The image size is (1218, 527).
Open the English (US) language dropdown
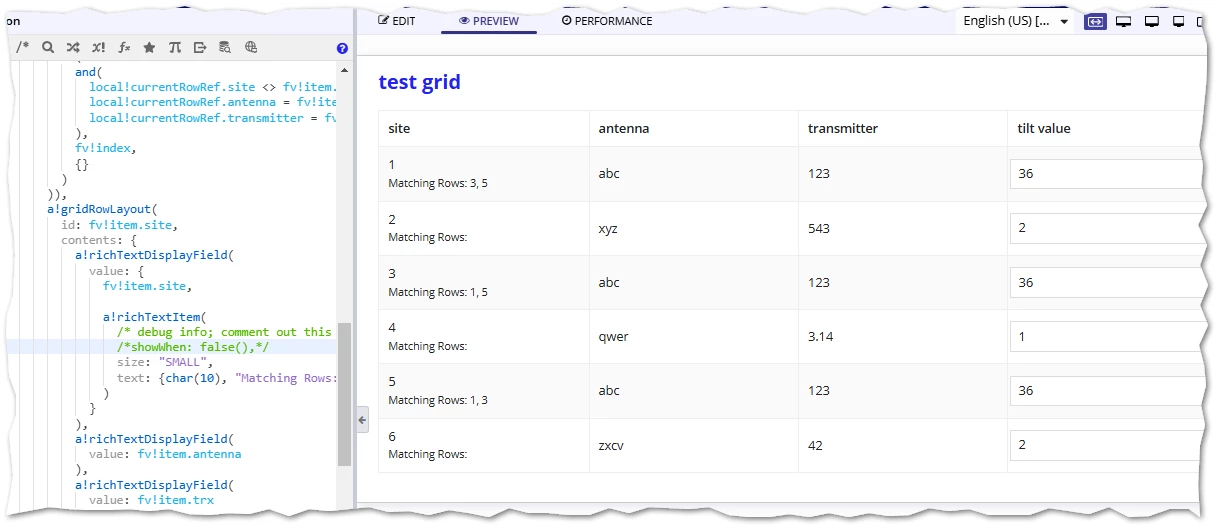[1015, 21]
